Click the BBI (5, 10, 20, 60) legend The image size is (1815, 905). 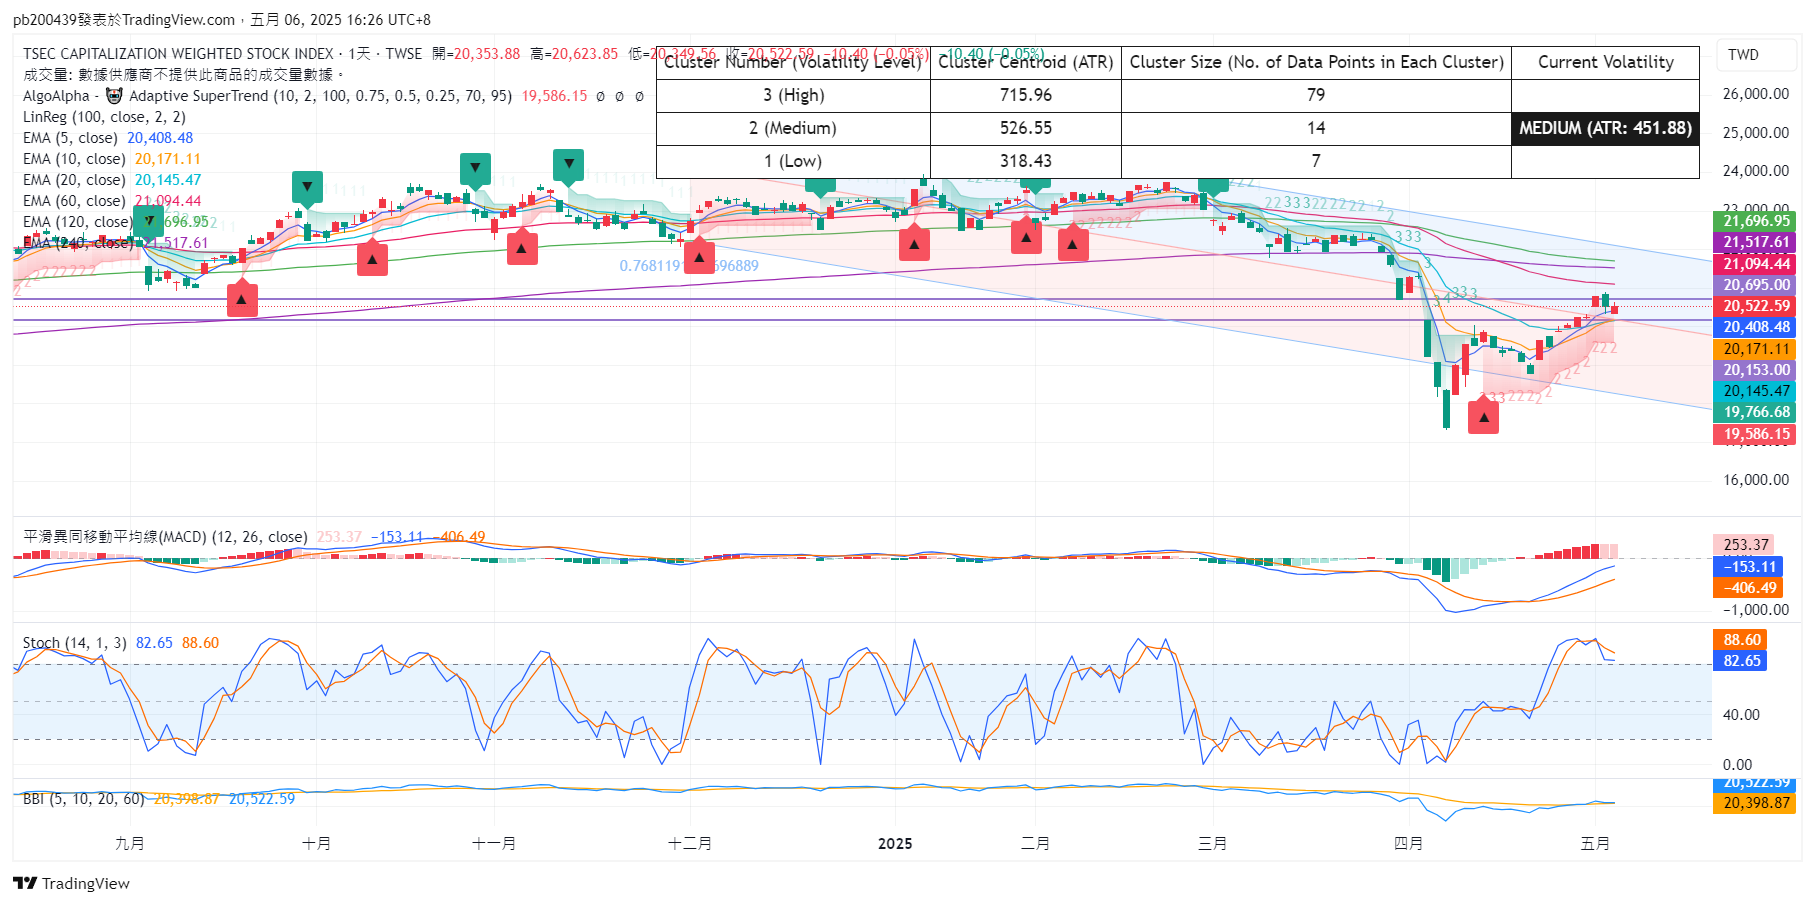(84, 799)
